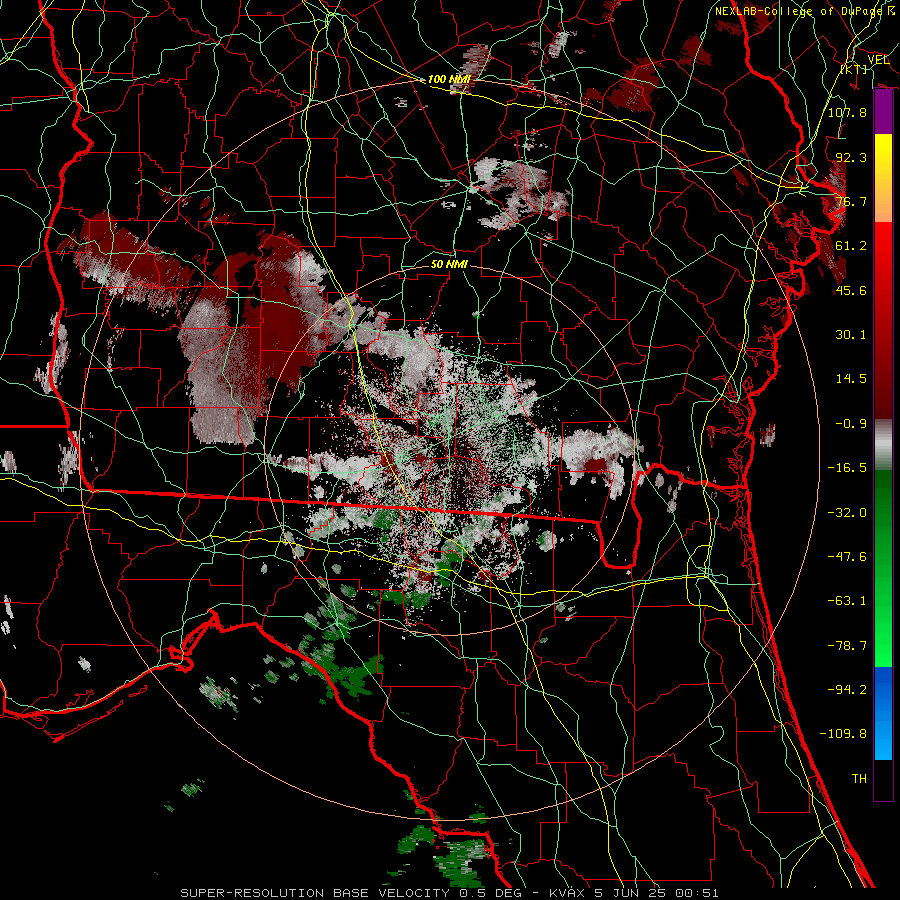This screenshot has width=900, height=900.
Task: Select the -78.7 legend value
Action: 847,646
